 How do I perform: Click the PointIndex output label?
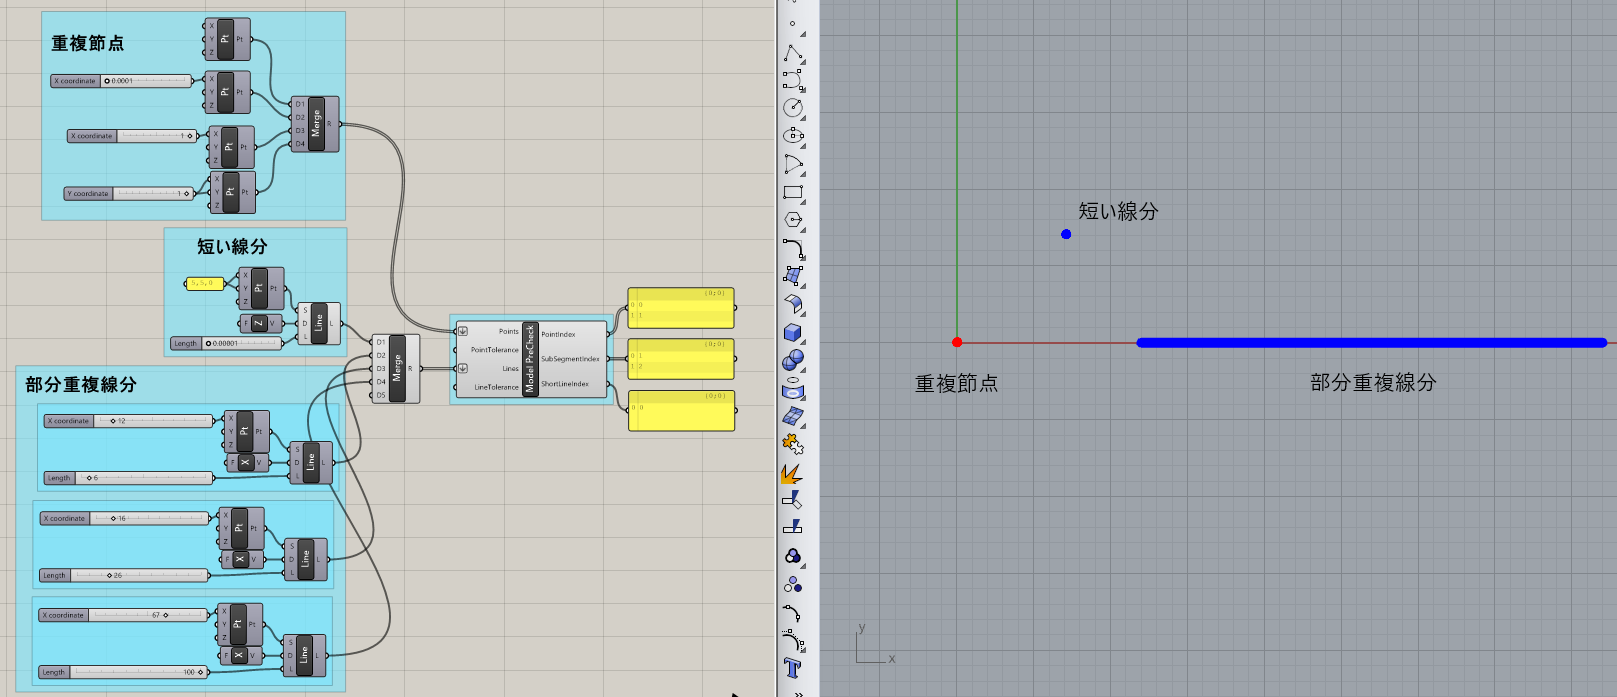(559, 334)
